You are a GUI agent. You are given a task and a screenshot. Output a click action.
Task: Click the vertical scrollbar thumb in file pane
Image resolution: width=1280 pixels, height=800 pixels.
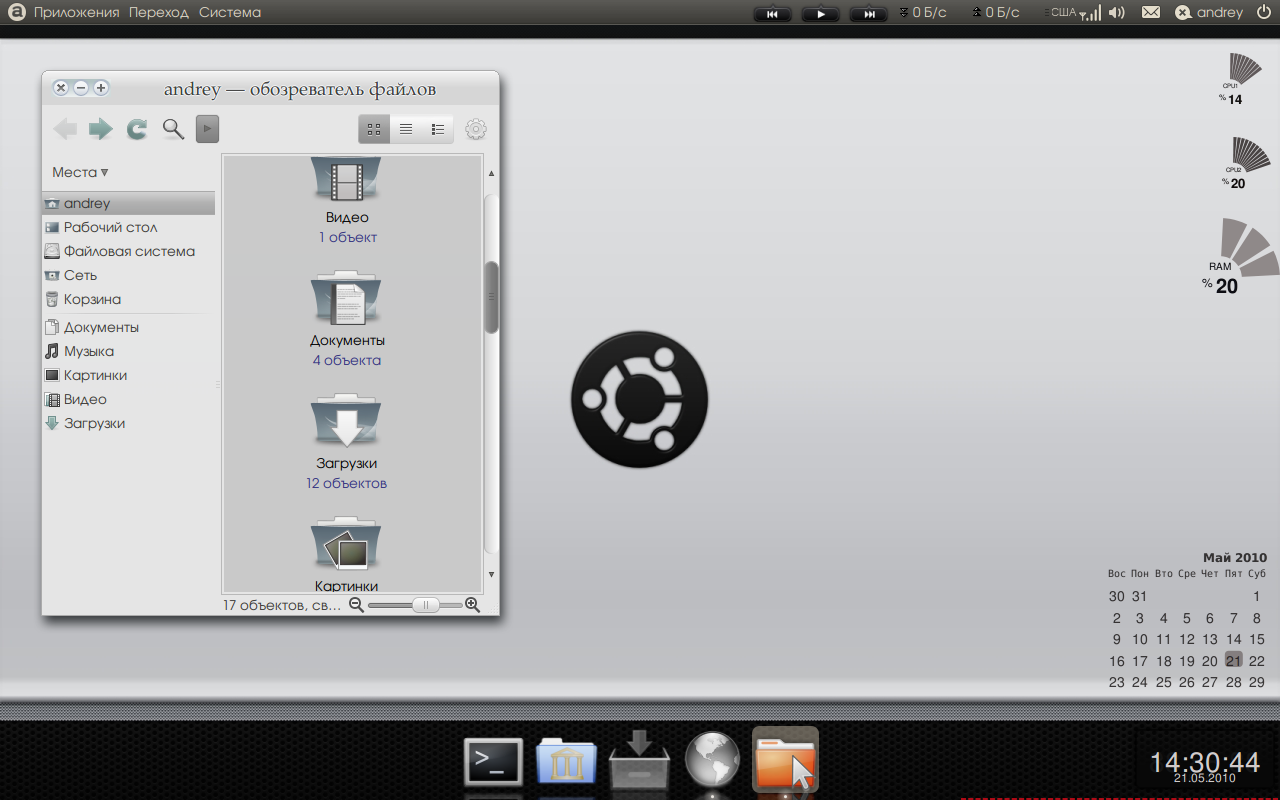click(x=491, y=297)
